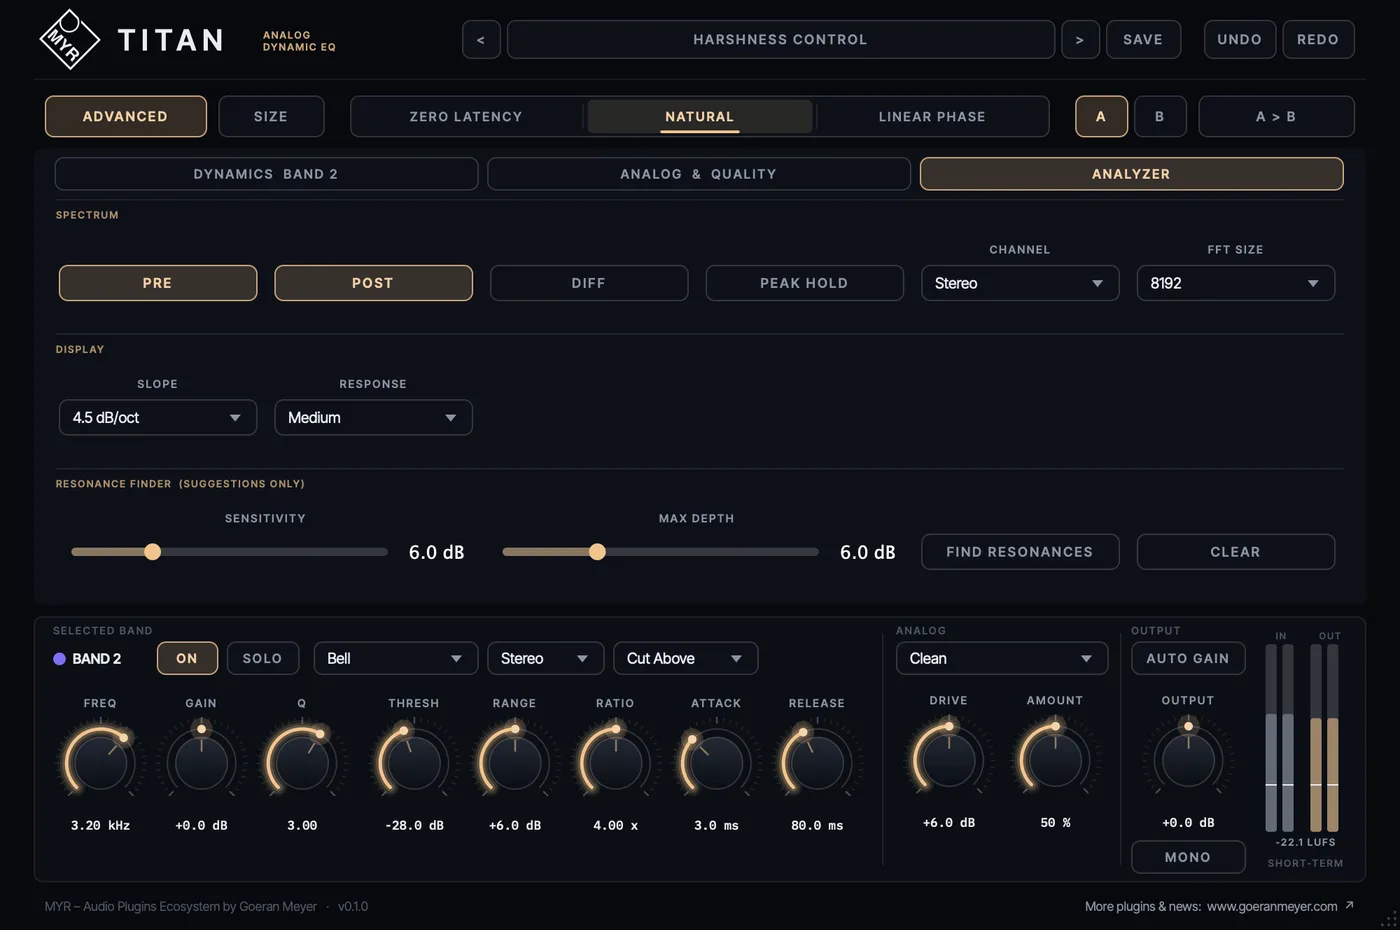Open the Slope dropdown showing 4.5 dB/oct

click(158, 417)
